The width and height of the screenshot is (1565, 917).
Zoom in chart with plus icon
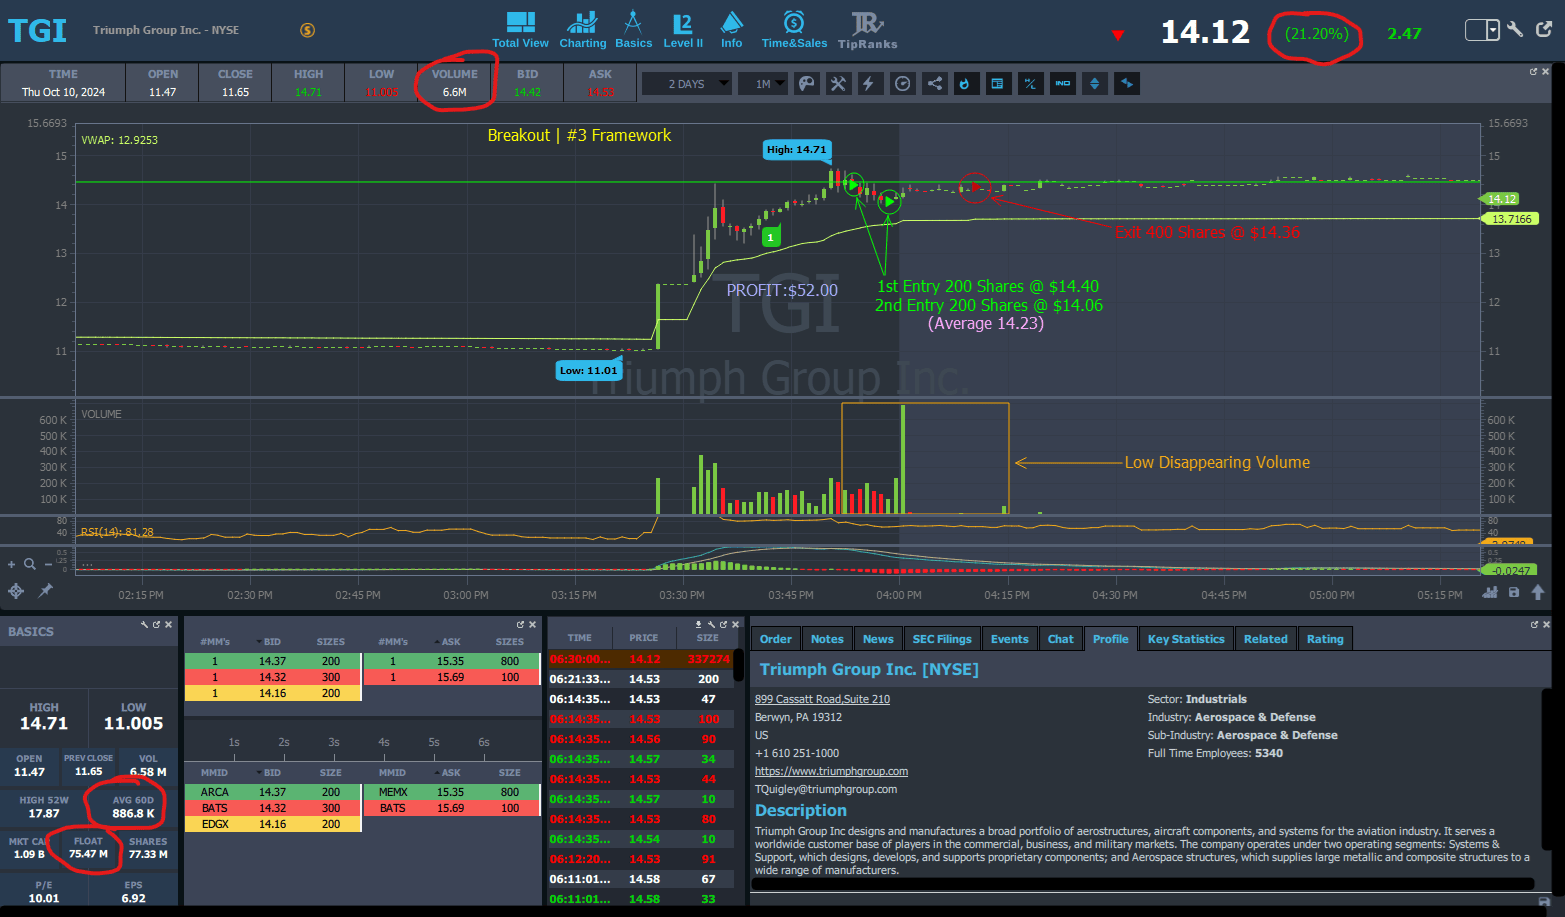tap(12, 564)
